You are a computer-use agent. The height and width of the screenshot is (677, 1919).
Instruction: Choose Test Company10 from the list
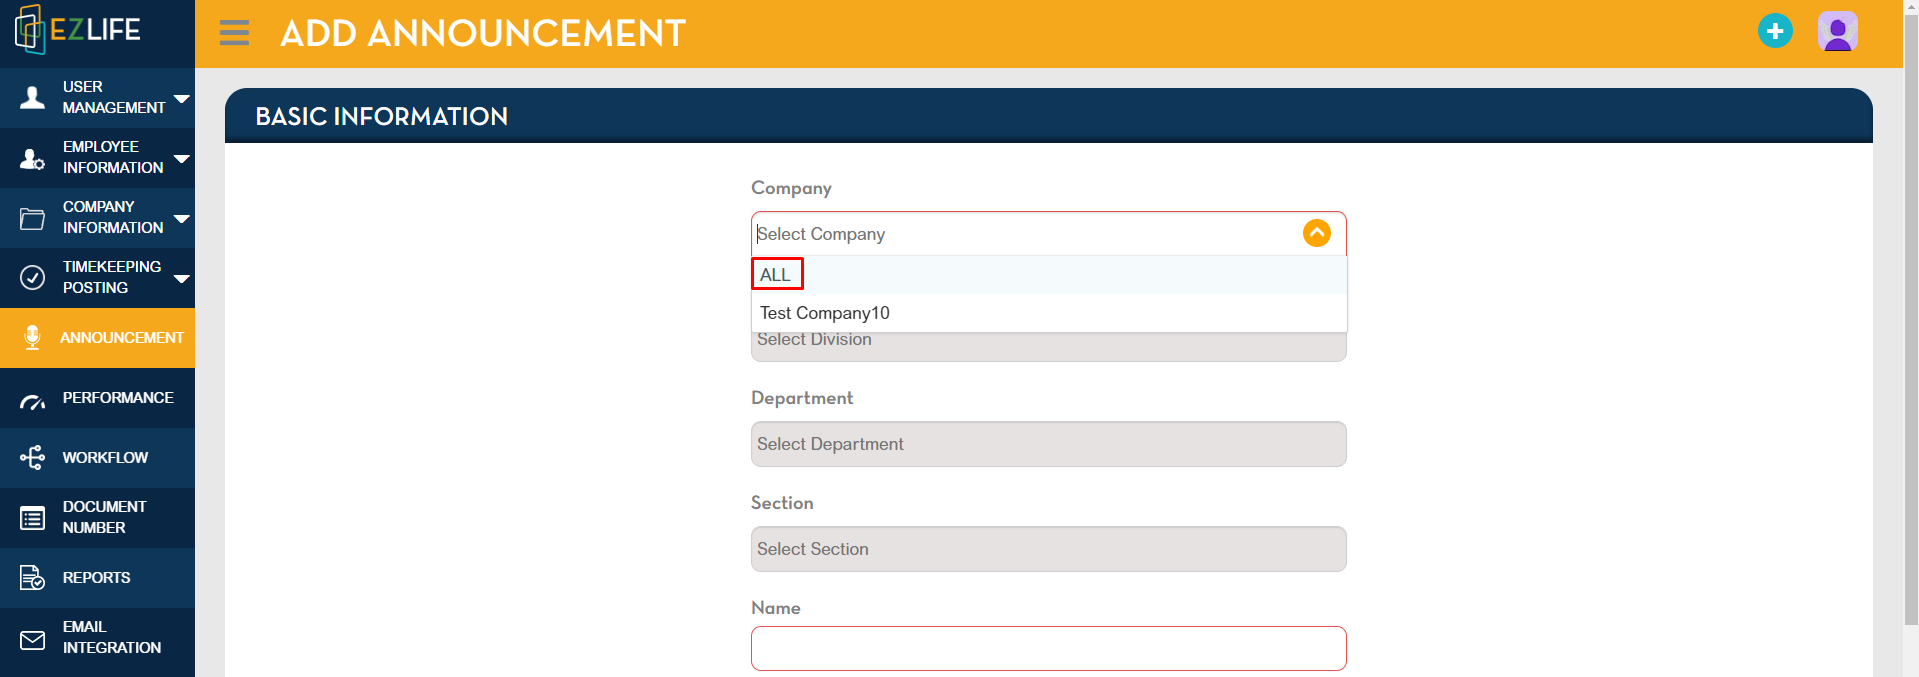(1048, 313)
